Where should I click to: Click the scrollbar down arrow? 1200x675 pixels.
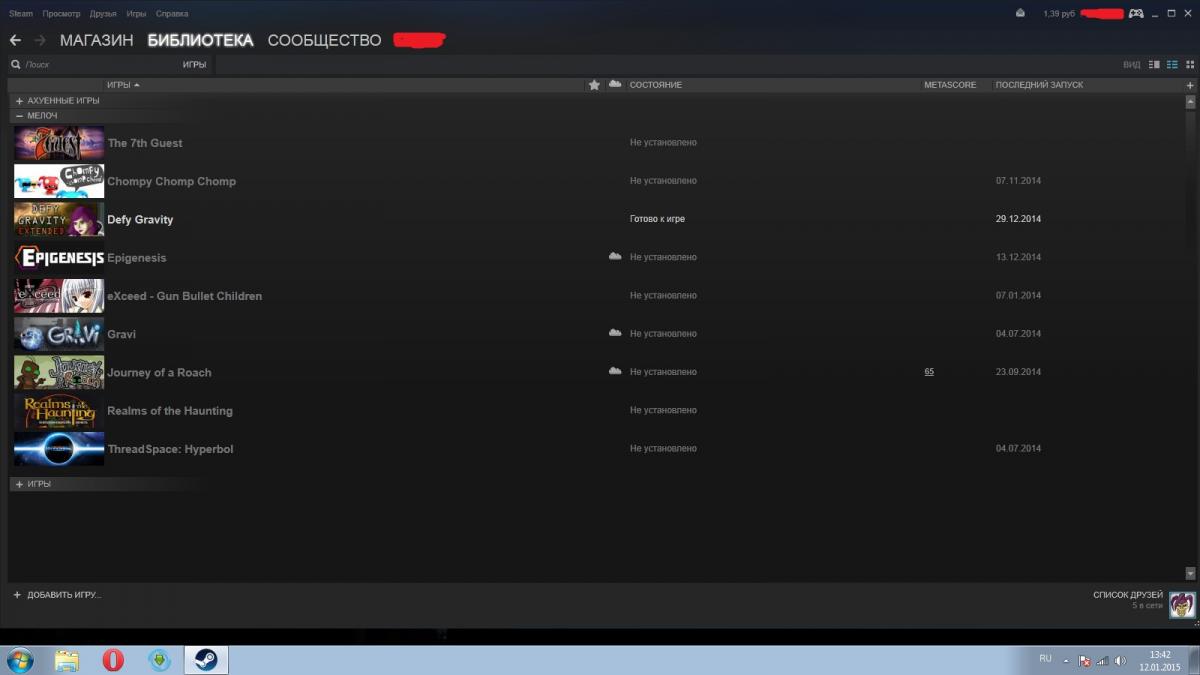click(1190, 573)
